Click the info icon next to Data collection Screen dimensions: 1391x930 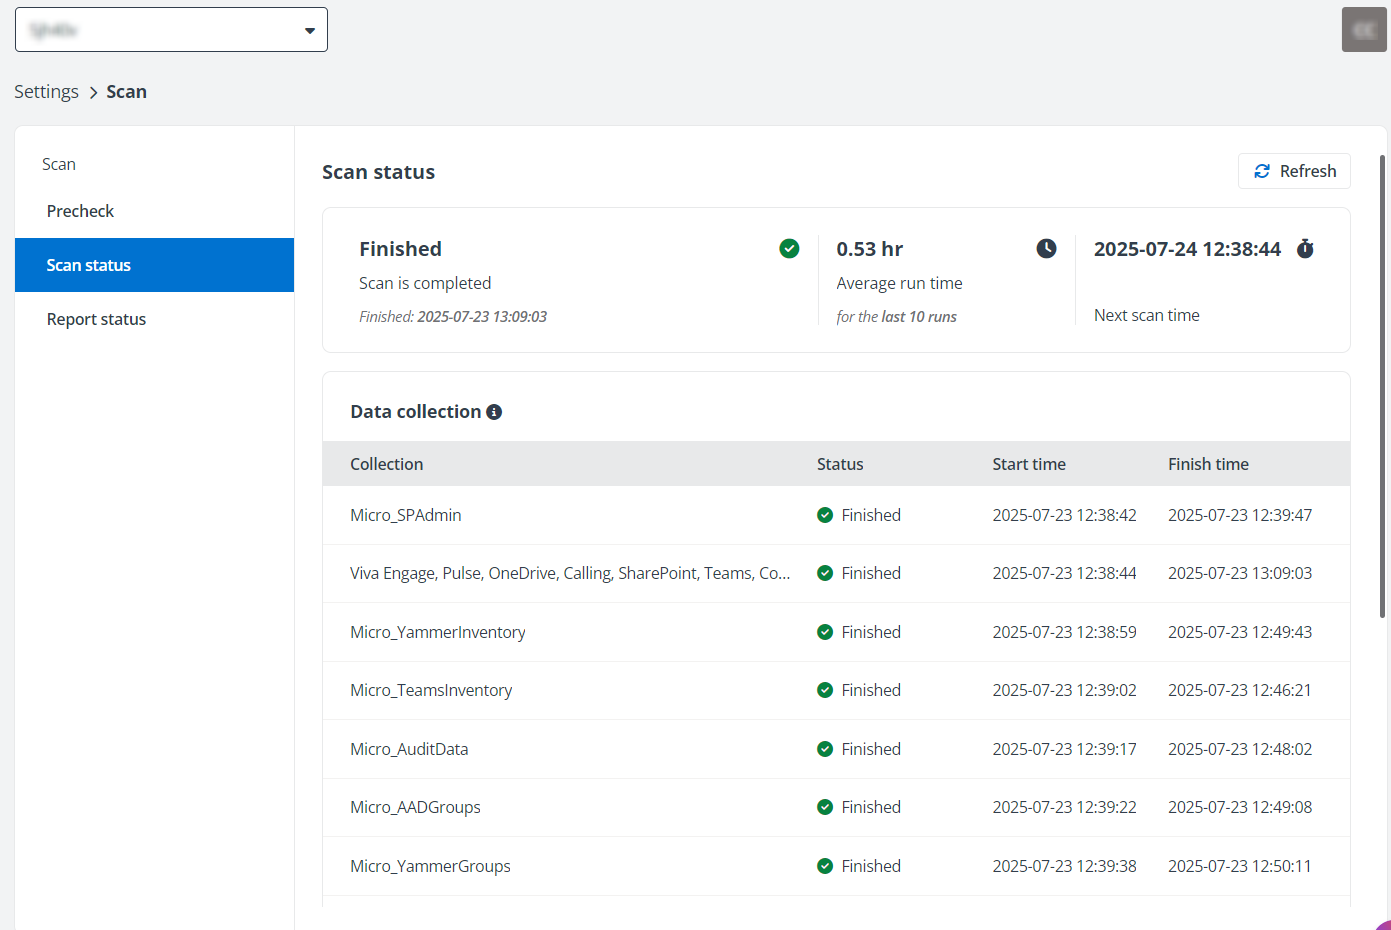pyautogui.click(x=494, y=411)
